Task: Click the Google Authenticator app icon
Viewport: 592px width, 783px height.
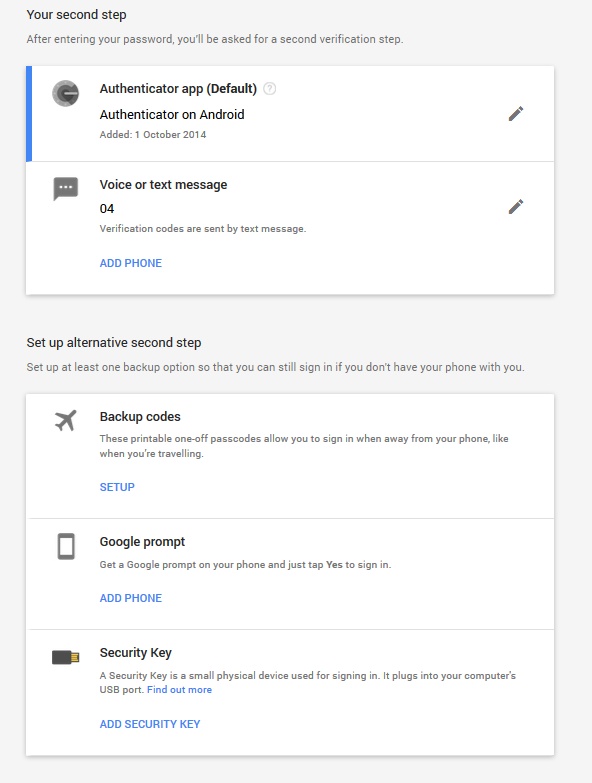Action: (65, 93)
